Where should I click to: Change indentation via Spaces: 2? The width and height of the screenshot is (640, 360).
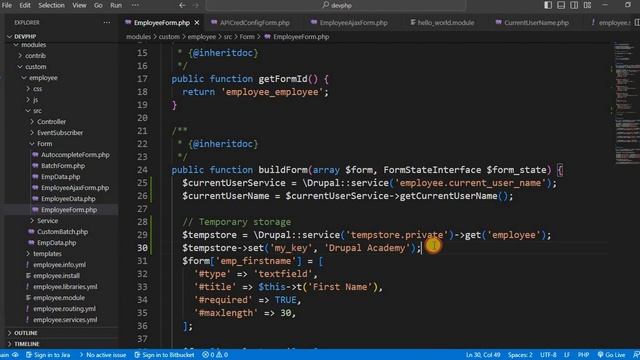coord(520,355)
